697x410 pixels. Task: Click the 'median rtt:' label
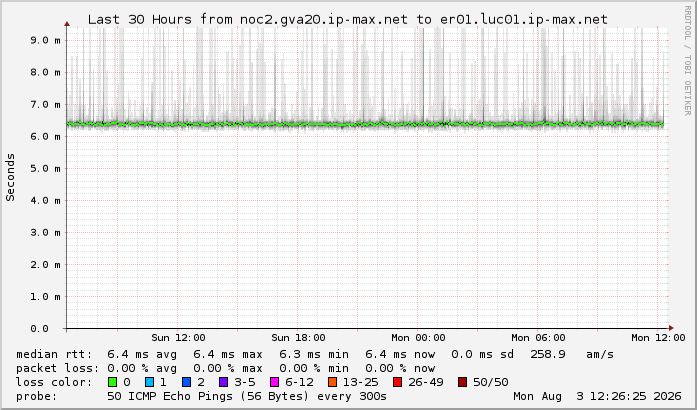[x=54, y=354]
